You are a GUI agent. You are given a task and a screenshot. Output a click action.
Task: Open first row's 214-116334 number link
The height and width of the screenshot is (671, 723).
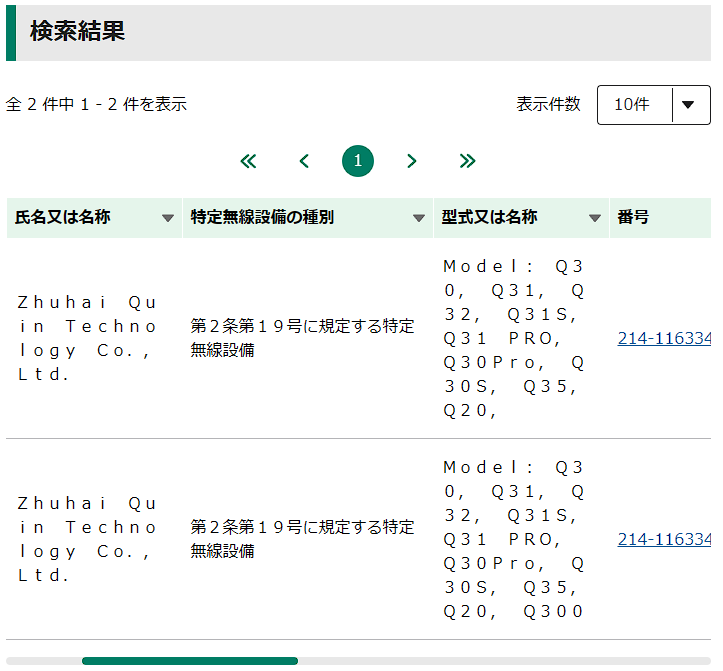[x=664, y=338]
